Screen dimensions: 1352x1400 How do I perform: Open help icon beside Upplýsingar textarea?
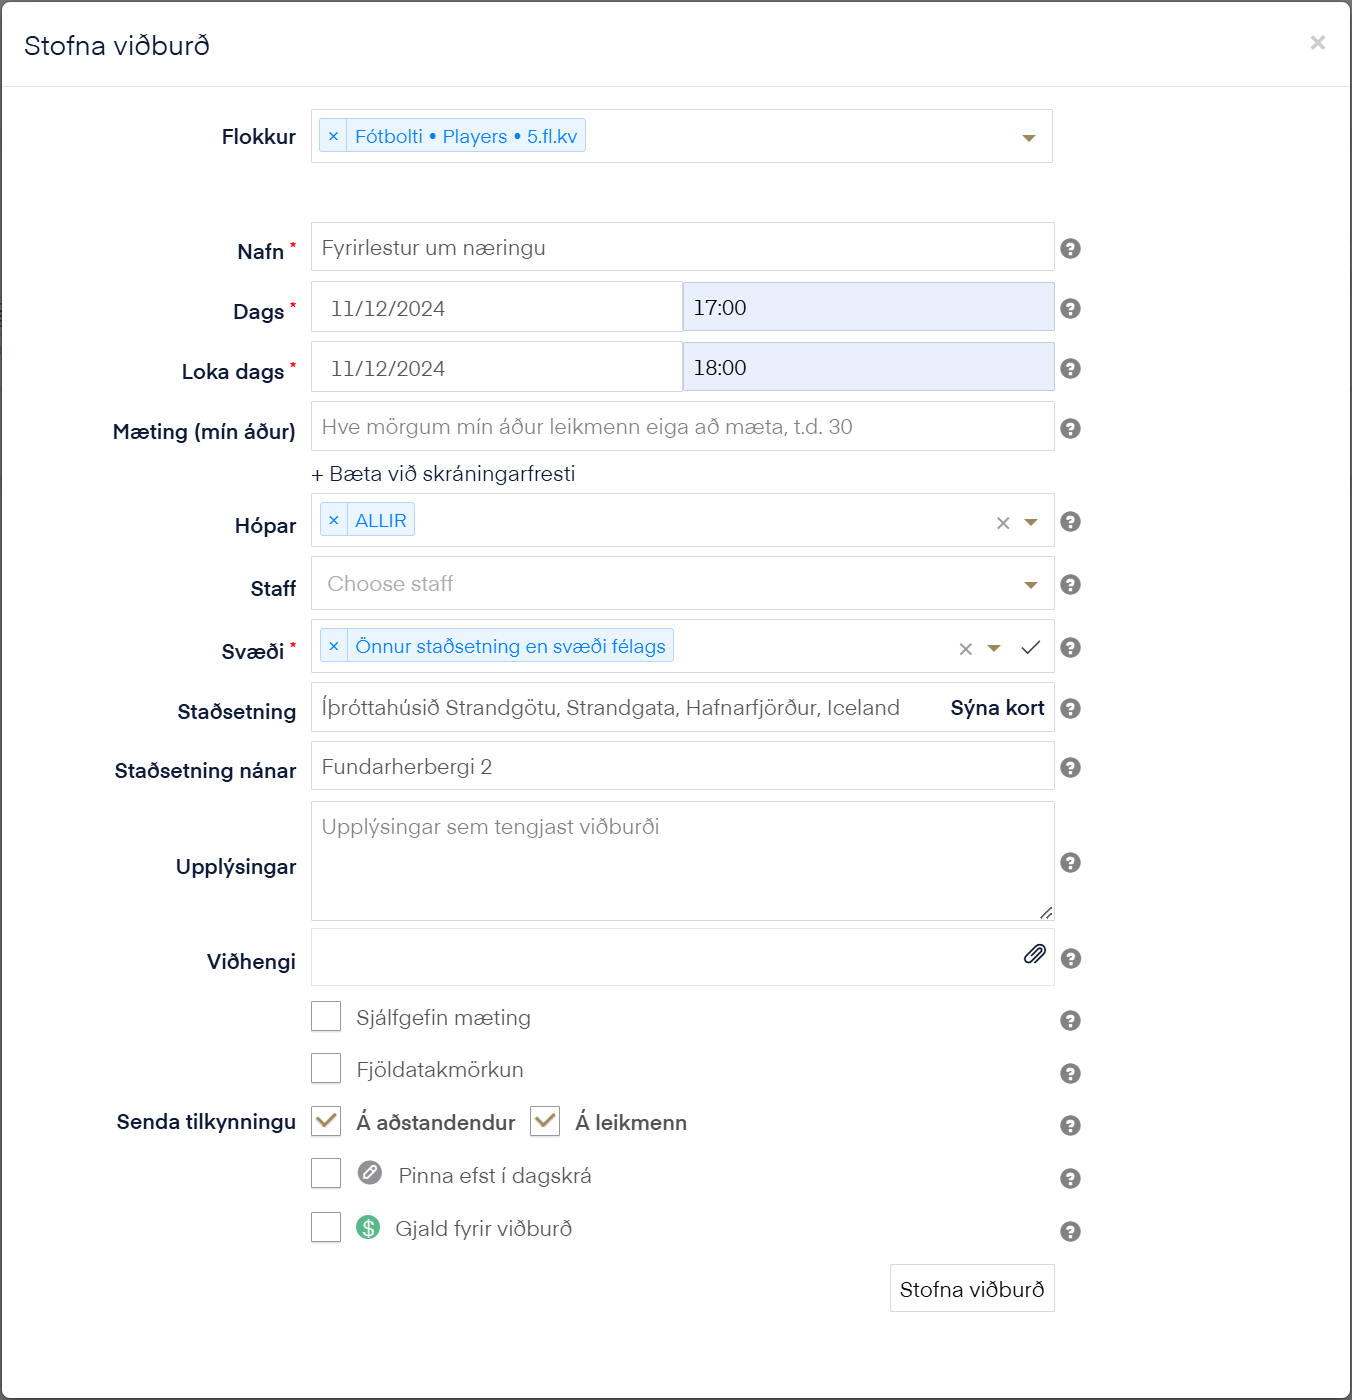(x=1070, y=862)
